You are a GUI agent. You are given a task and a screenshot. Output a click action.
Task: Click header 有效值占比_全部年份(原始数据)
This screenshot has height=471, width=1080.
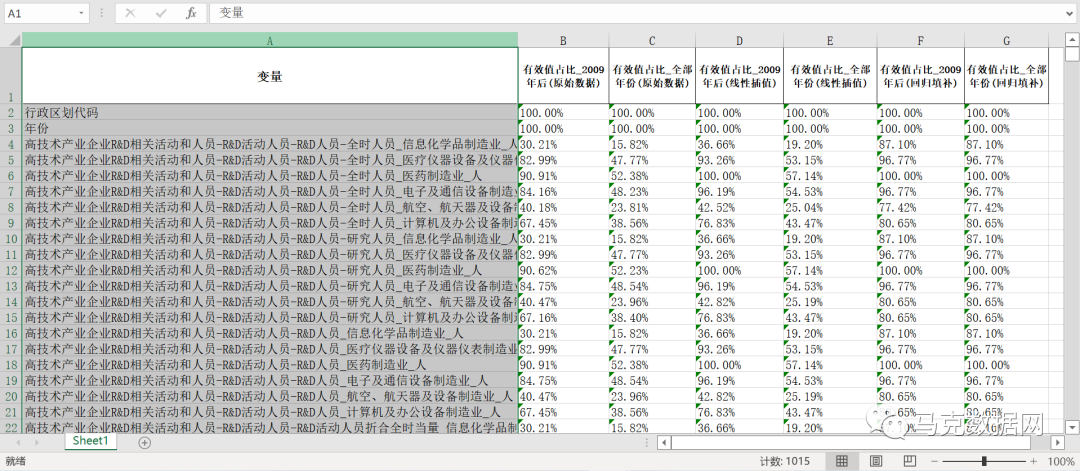click(x=652, y=76)
